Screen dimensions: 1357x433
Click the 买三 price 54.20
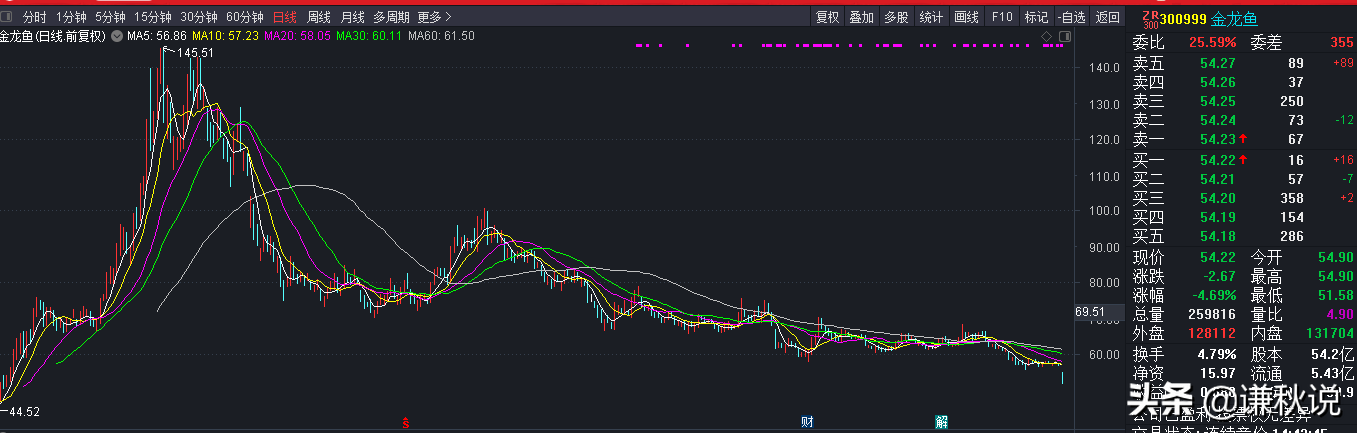tap(1217, 198)
